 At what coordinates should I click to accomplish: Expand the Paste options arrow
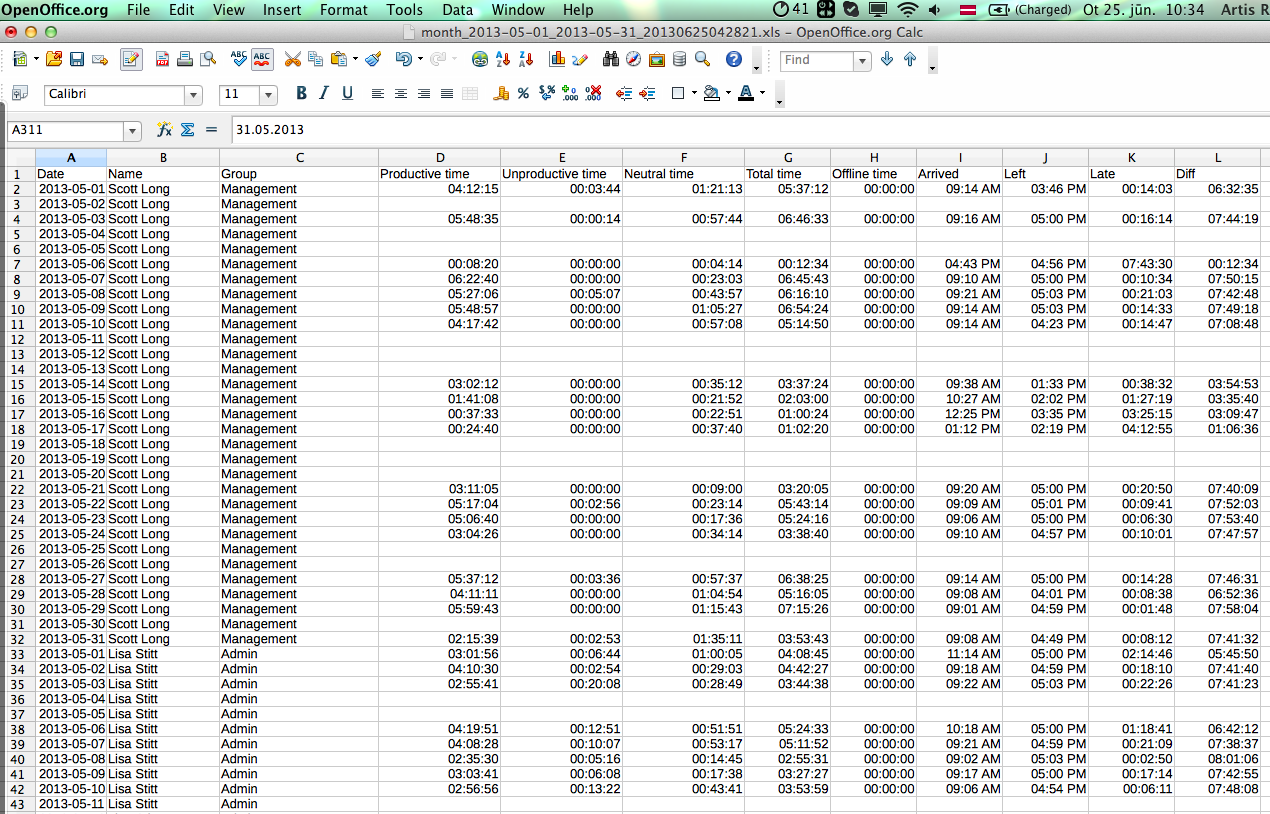[355, 60]
